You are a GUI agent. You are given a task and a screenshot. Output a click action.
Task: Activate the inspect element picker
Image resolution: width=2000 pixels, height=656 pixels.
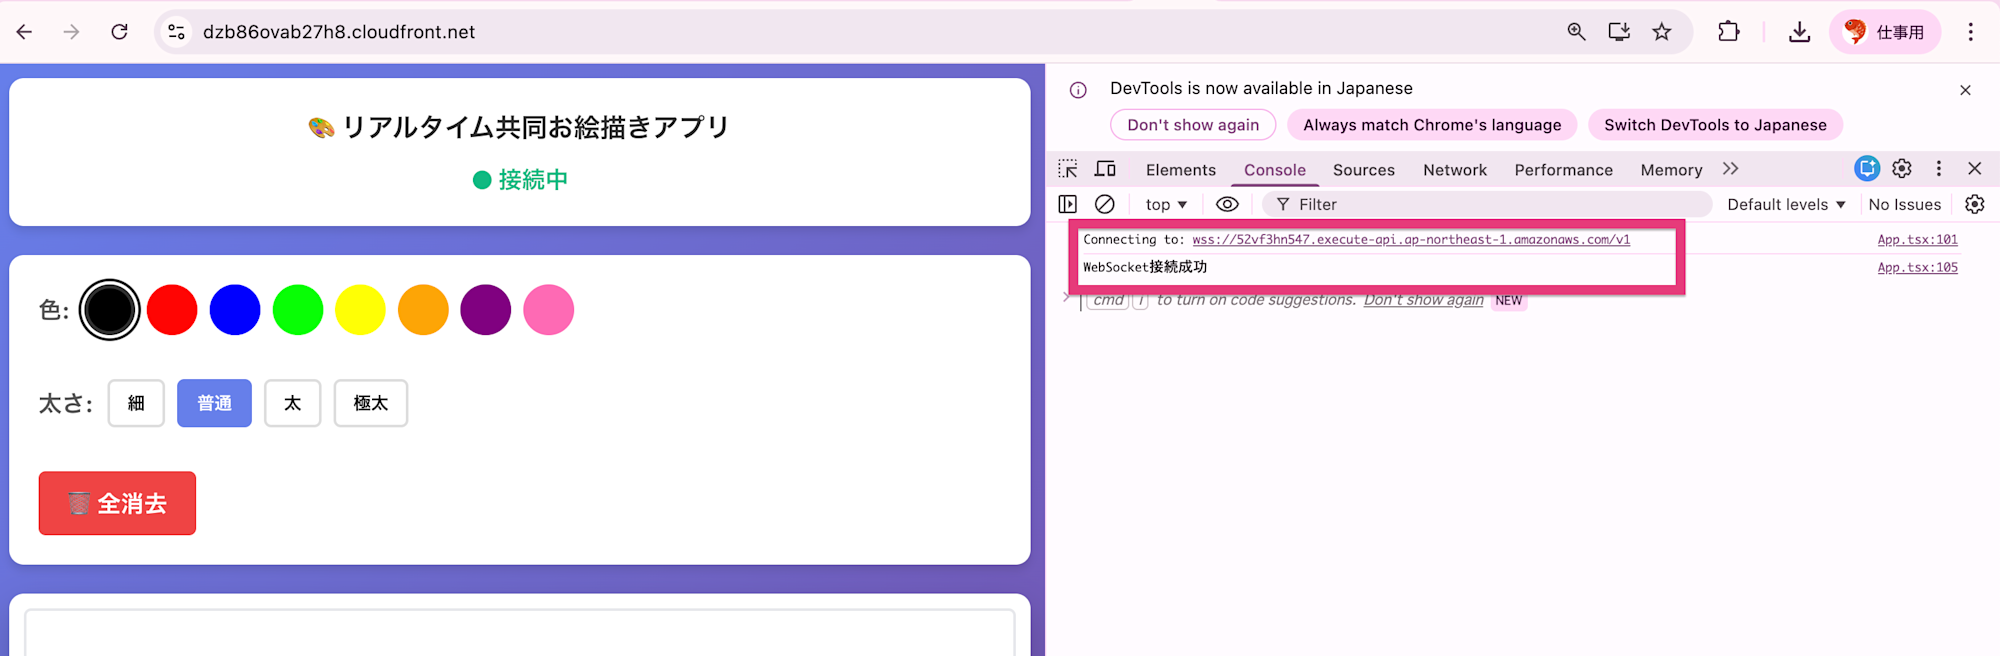pyautogui.click(x=1068, y=169)
